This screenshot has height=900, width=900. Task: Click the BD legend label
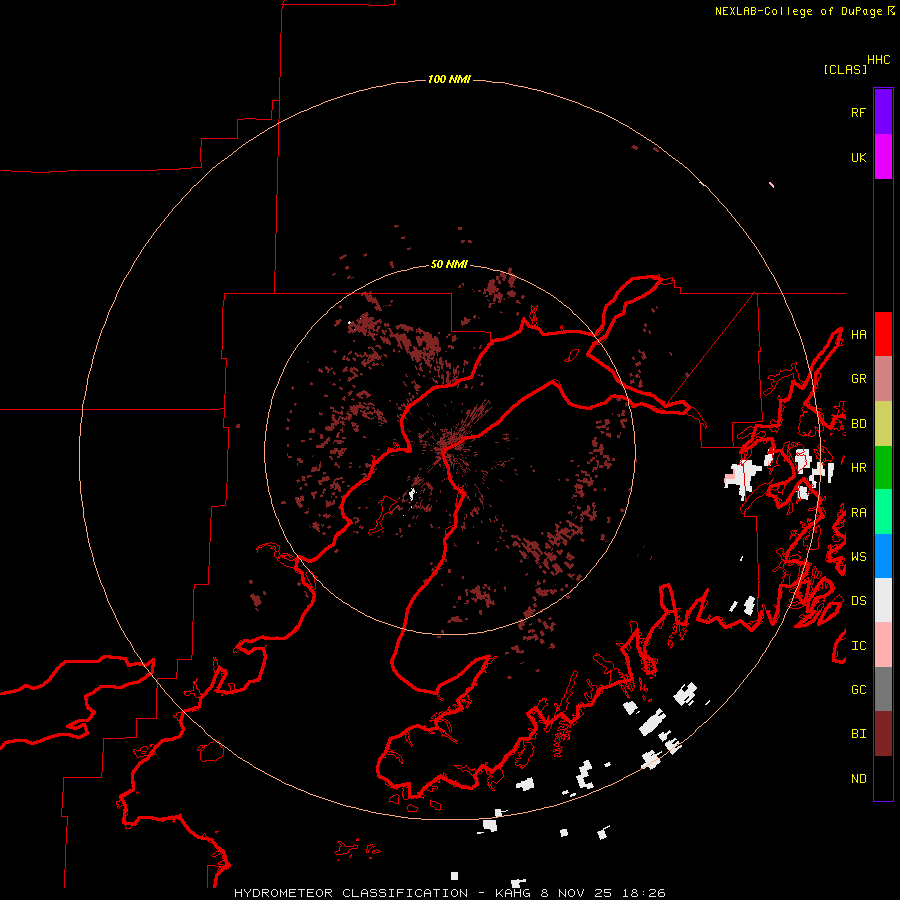point(858,424)
